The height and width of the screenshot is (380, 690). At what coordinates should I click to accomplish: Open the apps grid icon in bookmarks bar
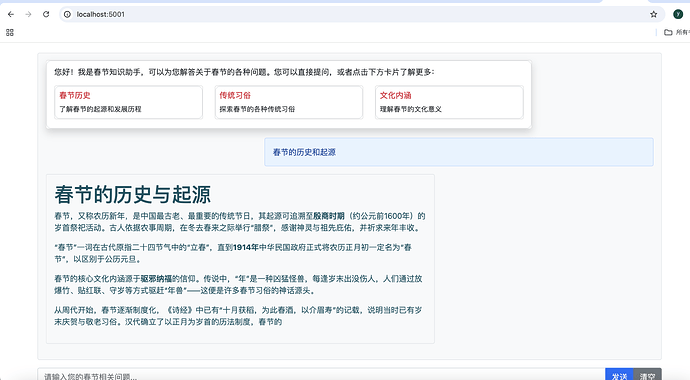(10, 33)
